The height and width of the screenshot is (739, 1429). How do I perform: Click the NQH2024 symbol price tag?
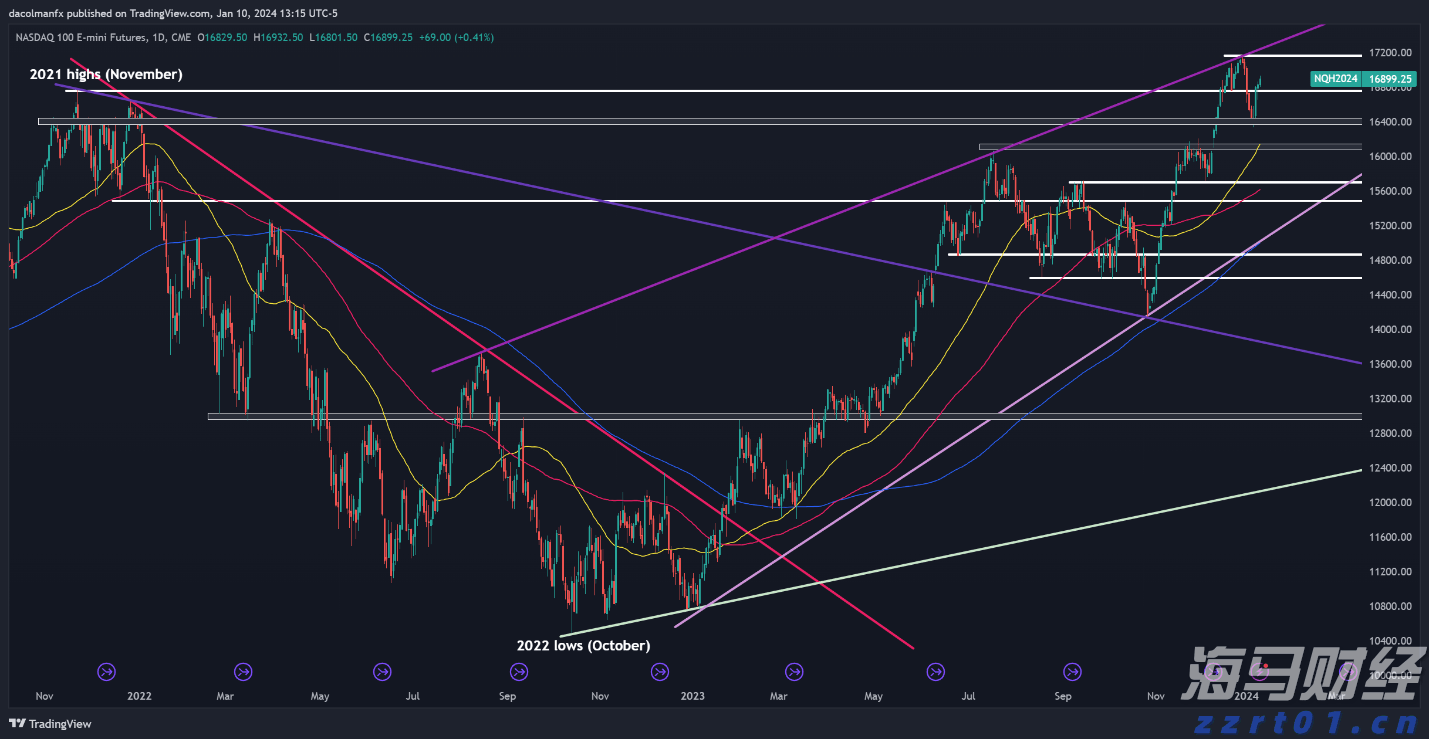pos(1334,78)
